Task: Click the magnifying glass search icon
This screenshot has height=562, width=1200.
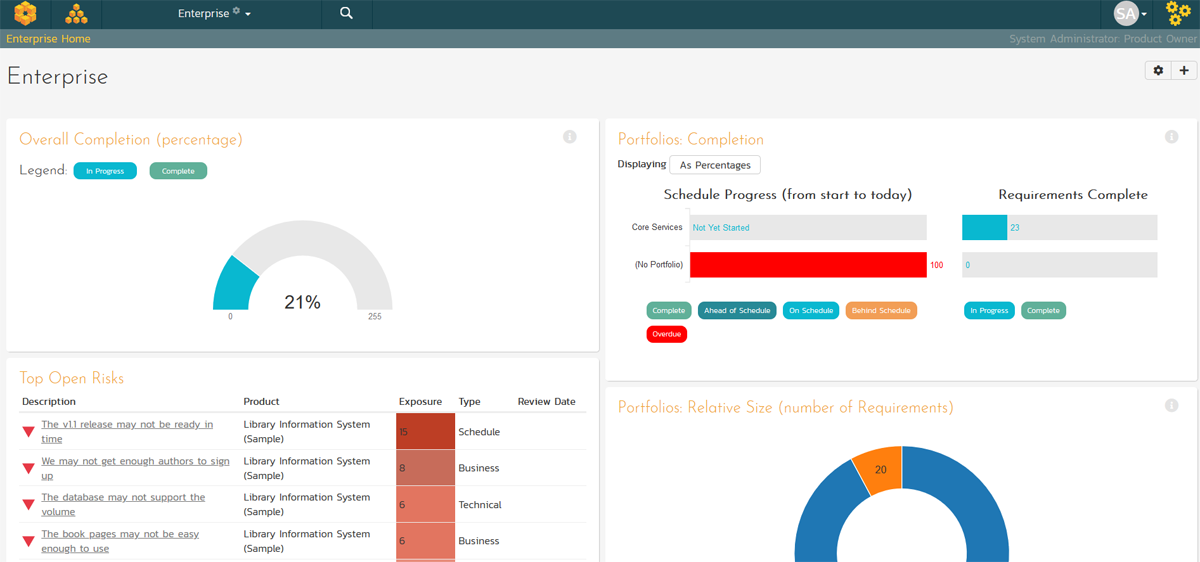Action: coord(346,14)
